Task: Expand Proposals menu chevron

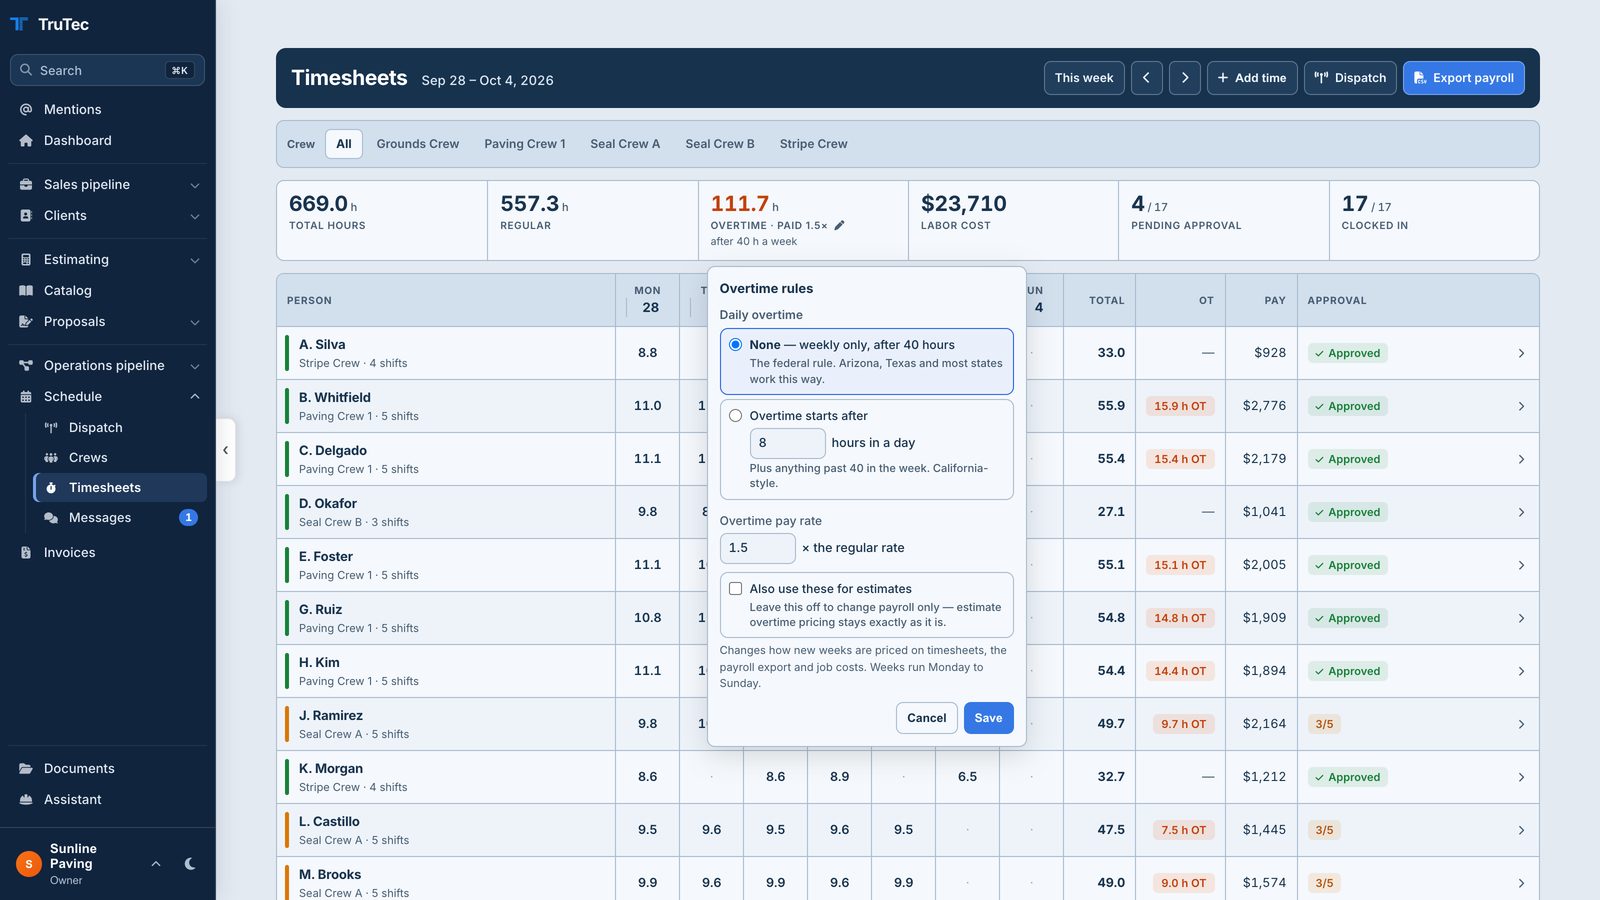Action: point(195,322)
